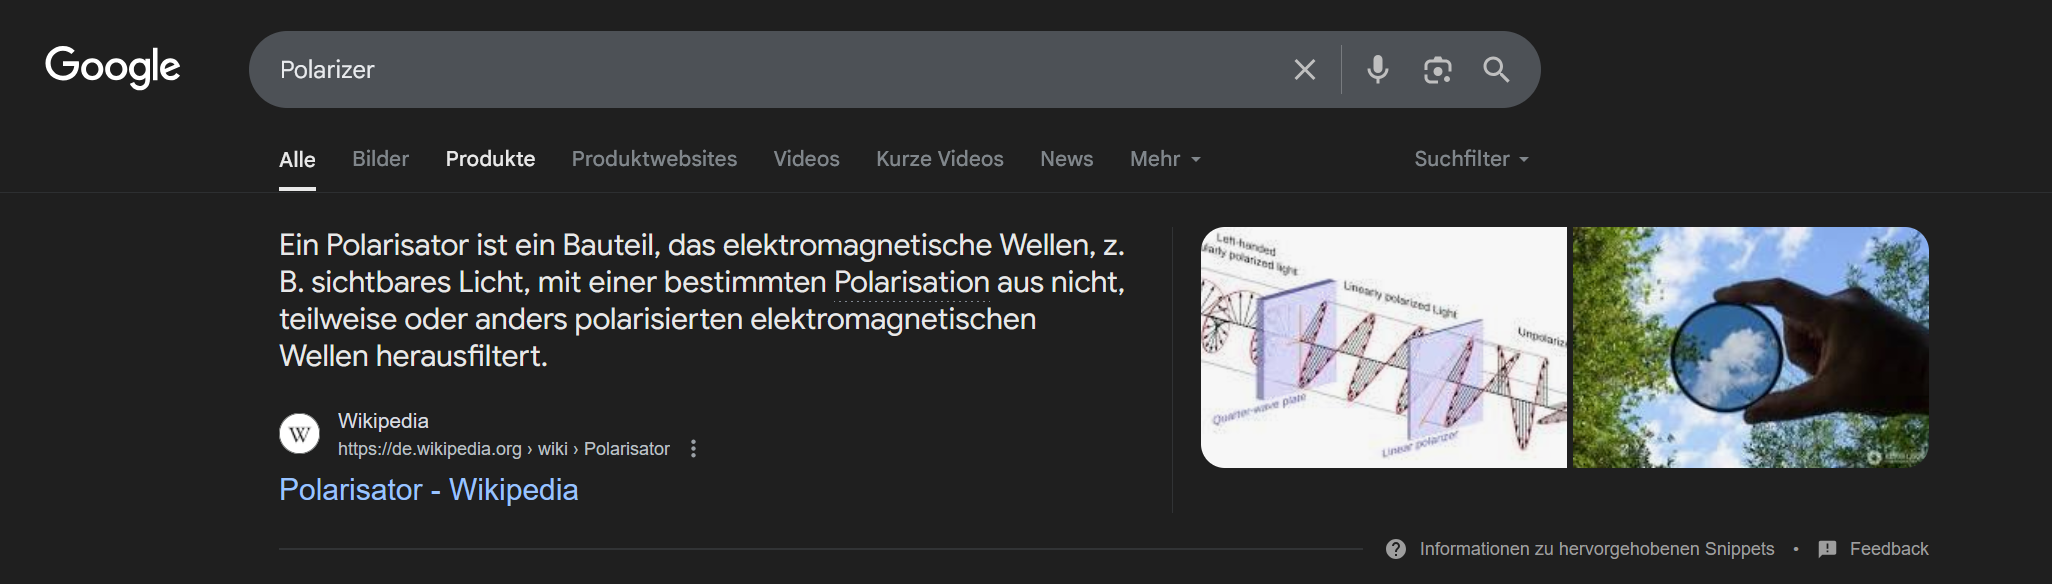Open the Produktwebsites tab

(654, 159)
